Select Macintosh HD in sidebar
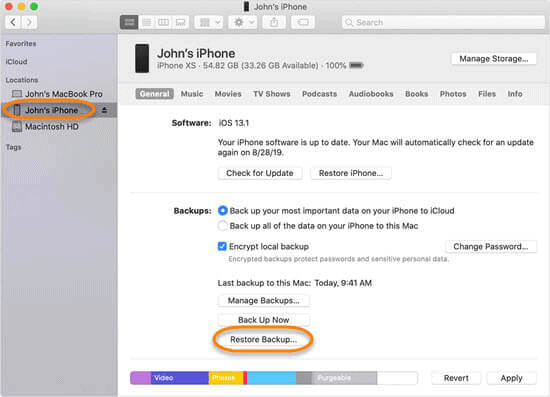 (x=58, y=127)
